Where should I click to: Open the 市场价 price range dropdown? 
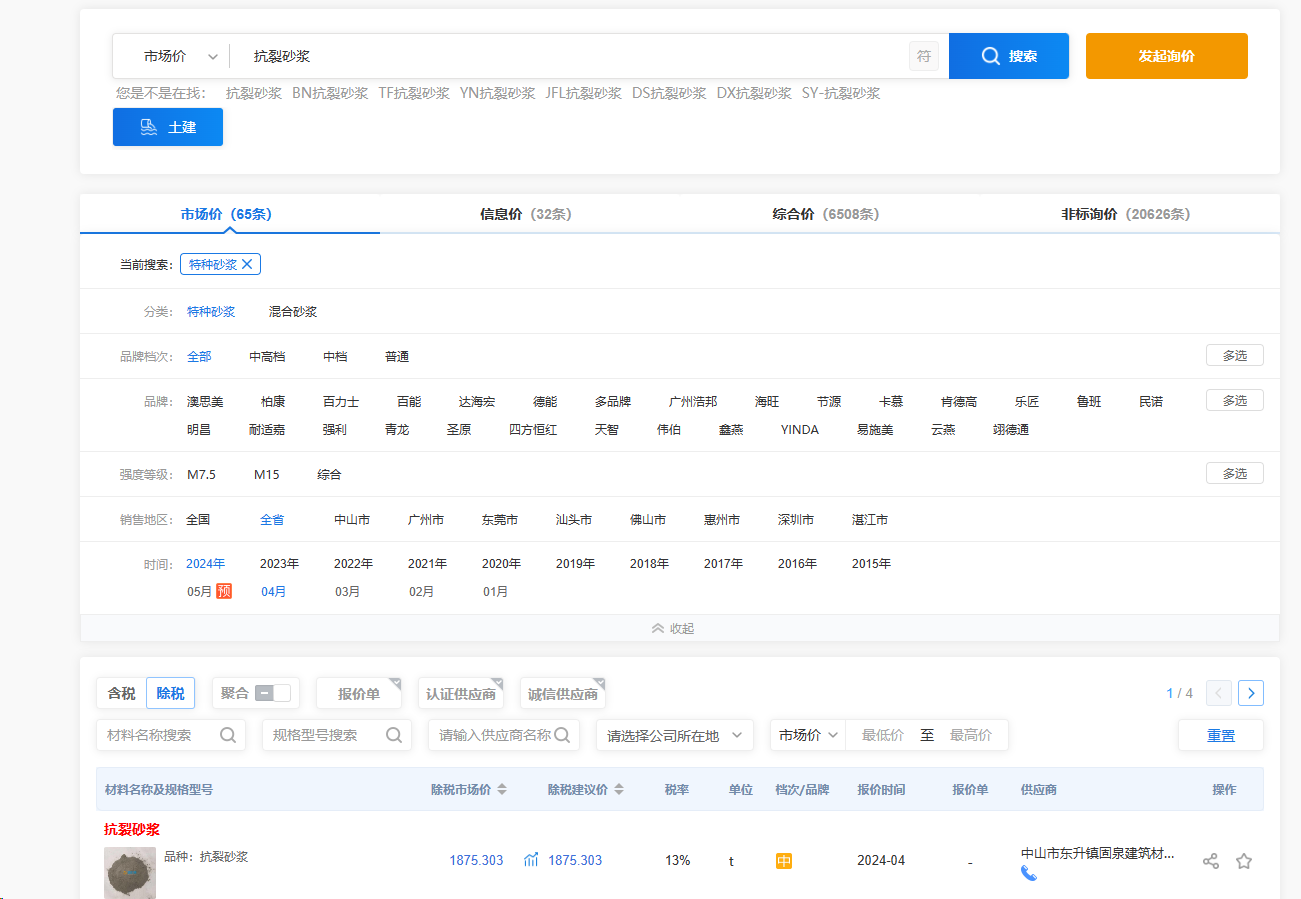click(x=808, y=735)
